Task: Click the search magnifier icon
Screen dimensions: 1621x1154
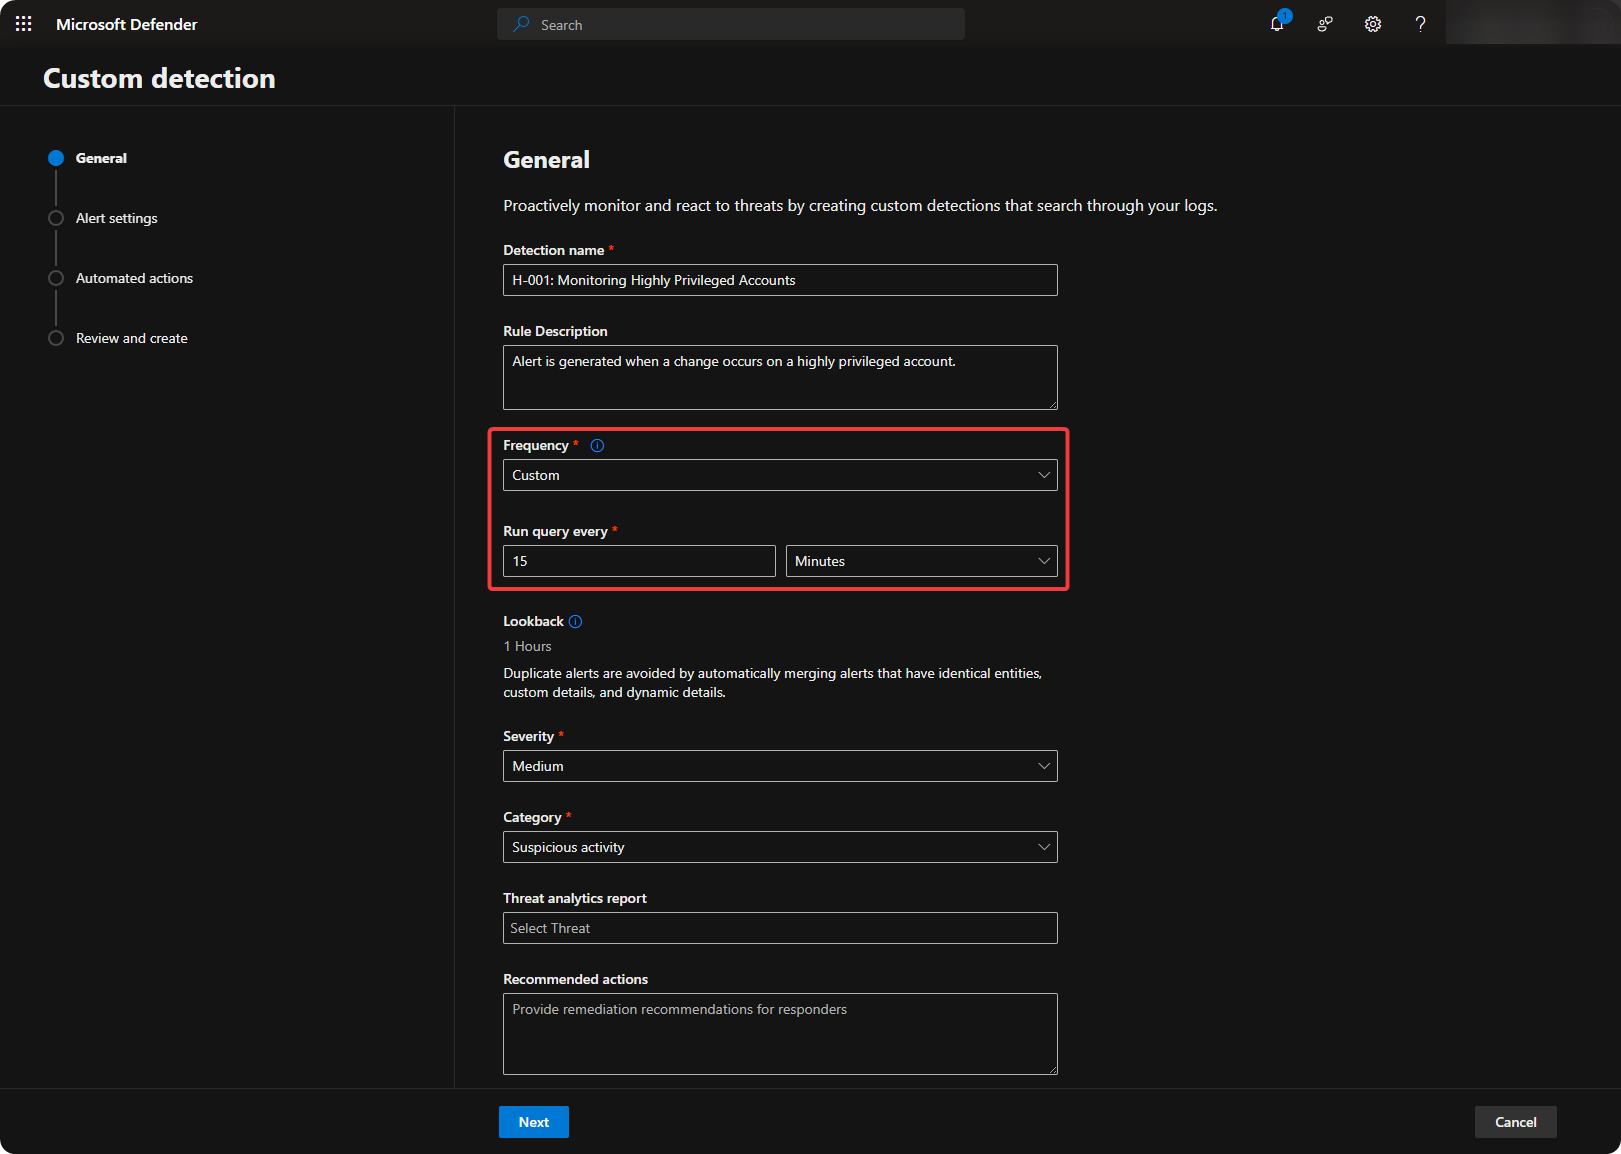Action: click(x=521, y=24)
